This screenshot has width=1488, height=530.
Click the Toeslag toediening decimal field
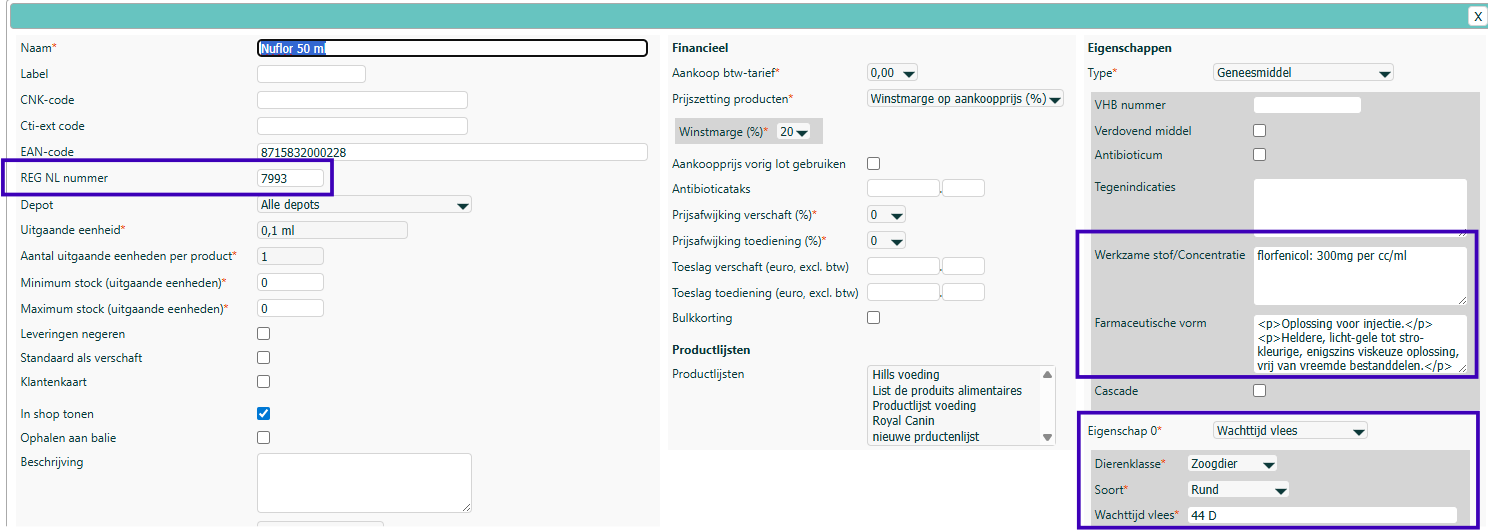click(964, 292)
